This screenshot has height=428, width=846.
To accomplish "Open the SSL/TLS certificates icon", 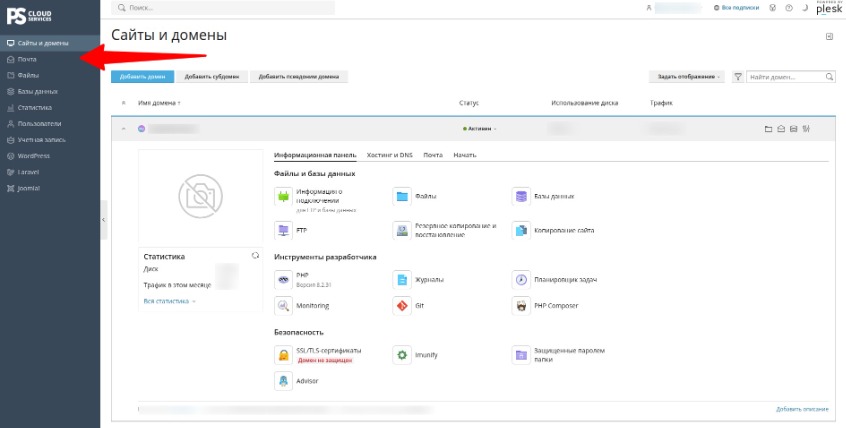I will click(x=283, y=355).
